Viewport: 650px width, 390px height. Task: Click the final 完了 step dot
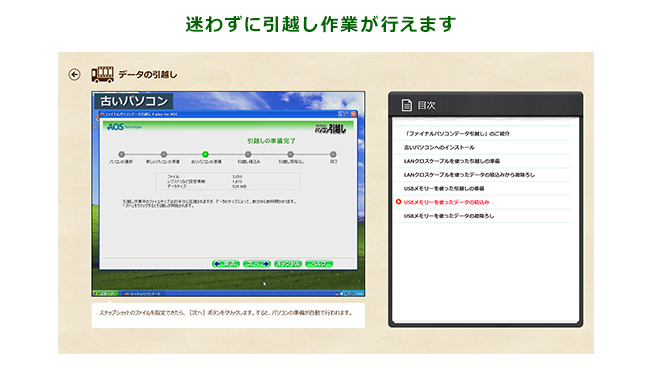pos(333,154)
